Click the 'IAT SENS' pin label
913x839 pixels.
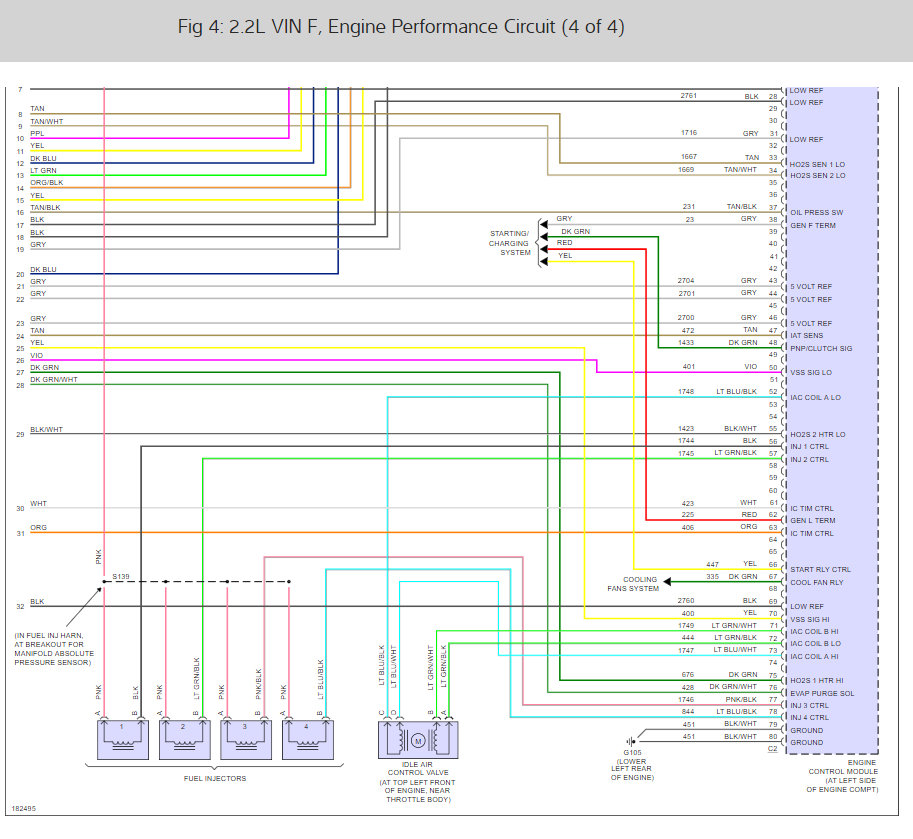point(806,335)
